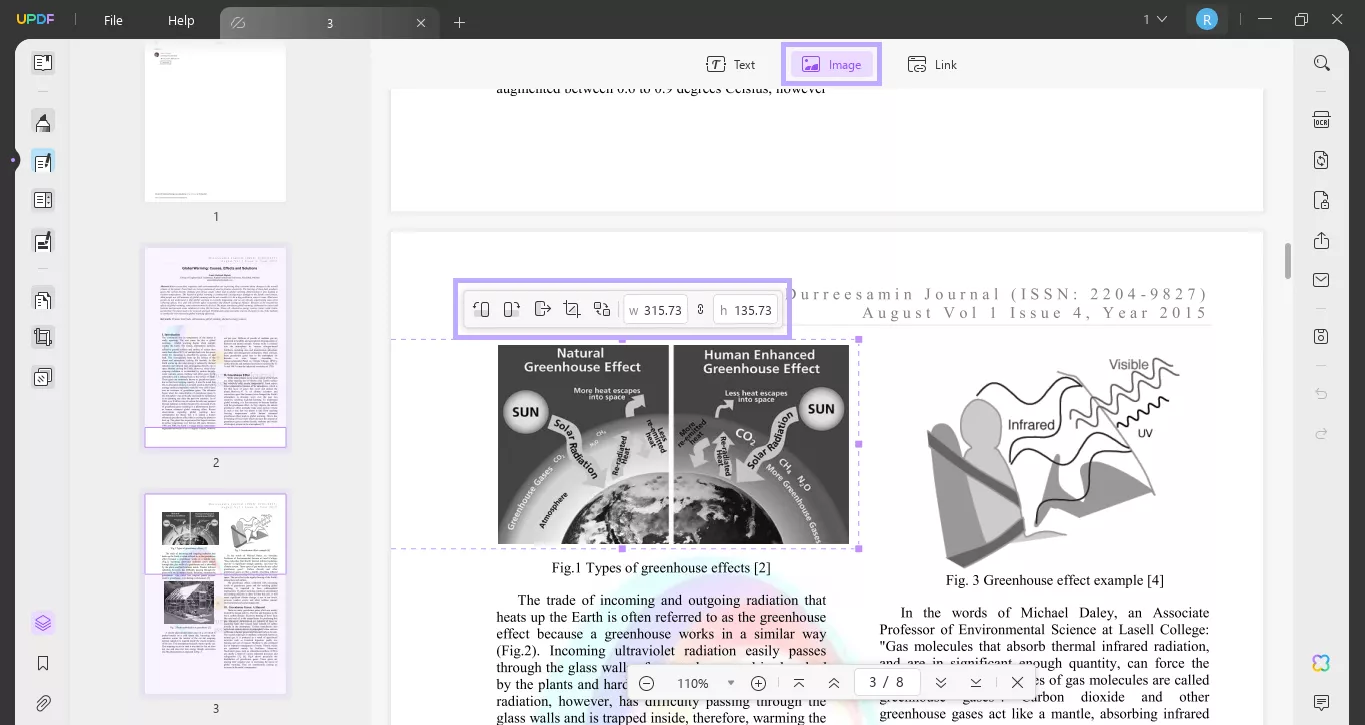1365x725 pixels.
Task: Click the 110% zoom value
Action: pyautogui.click(x=693, y=683)
